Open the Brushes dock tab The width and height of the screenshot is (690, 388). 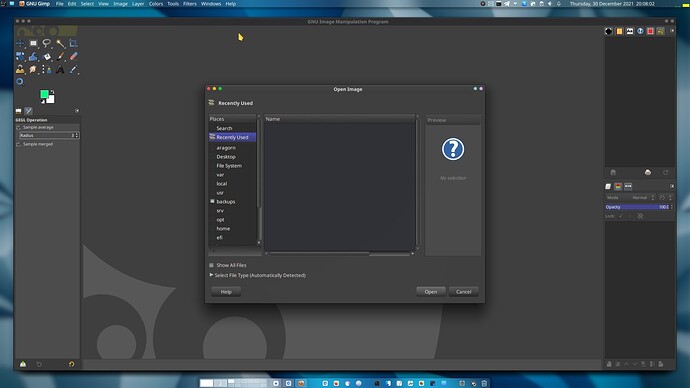click(x=609, y=31)
